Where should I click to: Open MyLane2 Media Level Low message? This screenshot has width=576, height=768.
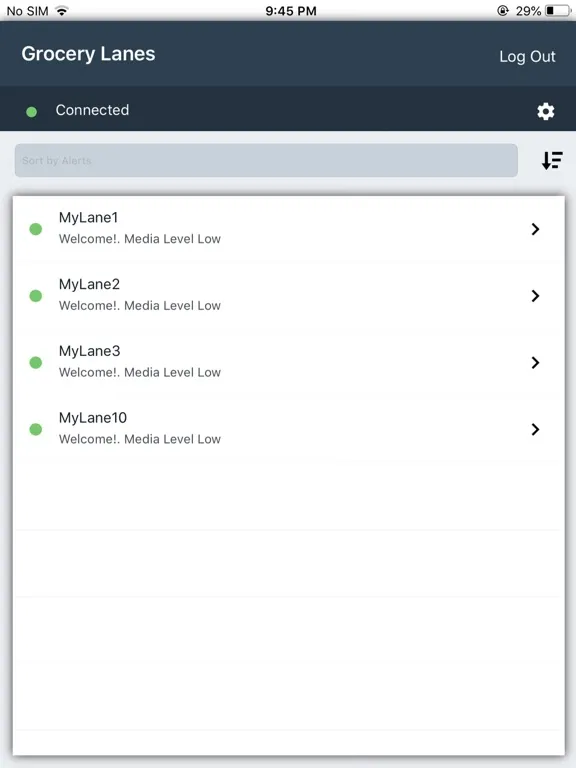tap(140, 306)
